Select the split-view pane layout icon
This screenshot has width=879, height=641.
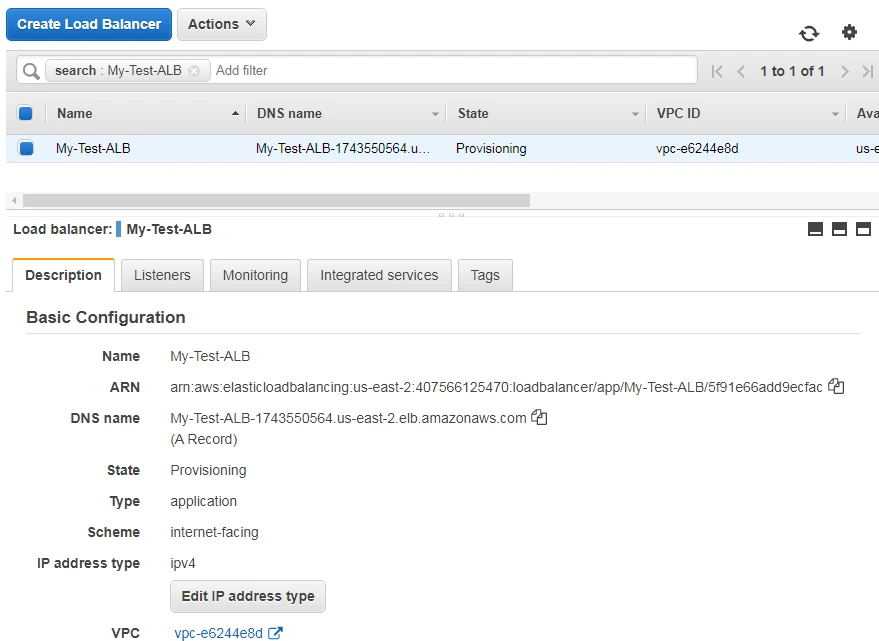(839, 228)
